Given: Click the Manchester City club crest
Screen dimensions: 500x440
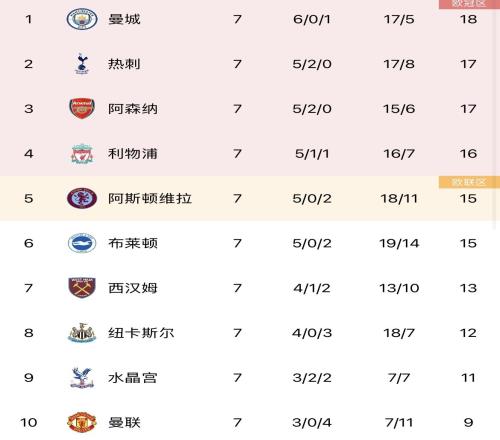Looking at the screenshot, I should 82,19.
